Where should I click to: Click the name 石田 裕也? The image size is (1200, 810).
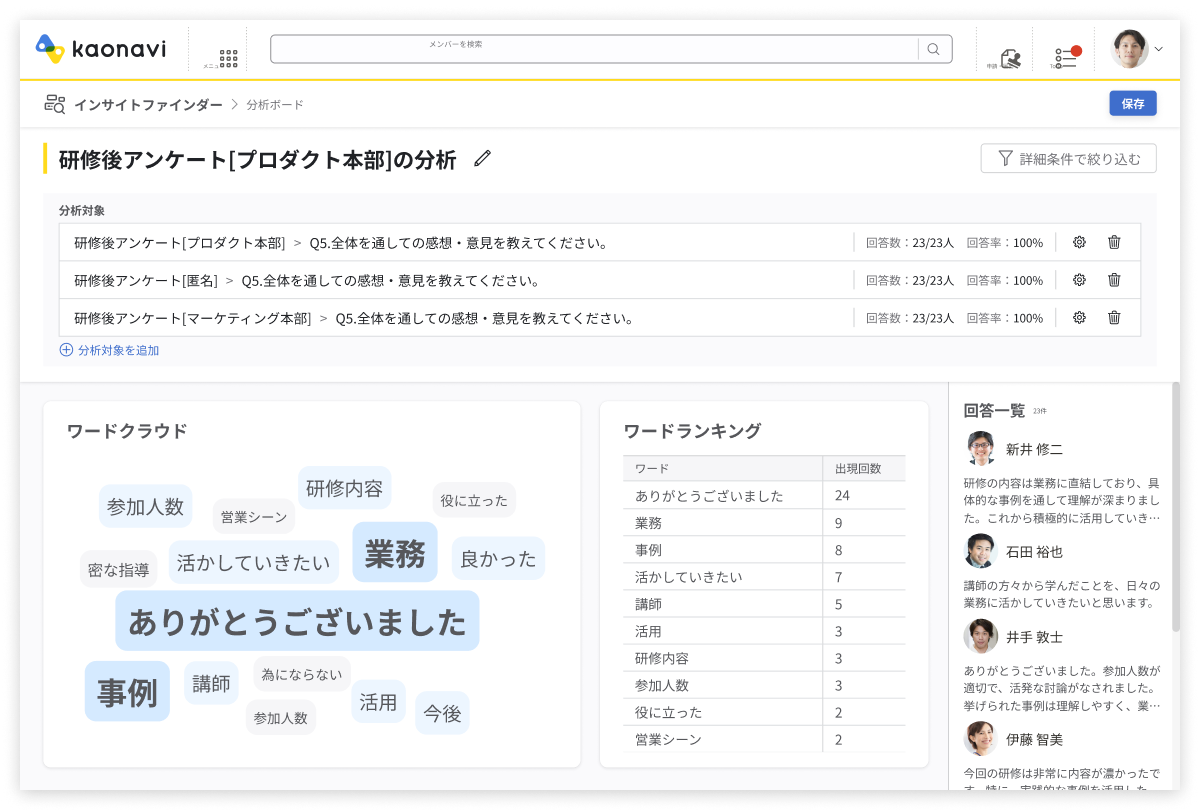point(1034,552)
